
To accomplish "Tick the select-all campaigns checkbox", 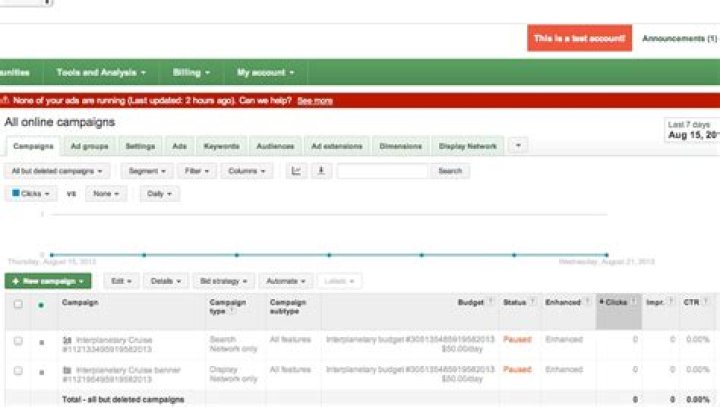I will 18,304.
